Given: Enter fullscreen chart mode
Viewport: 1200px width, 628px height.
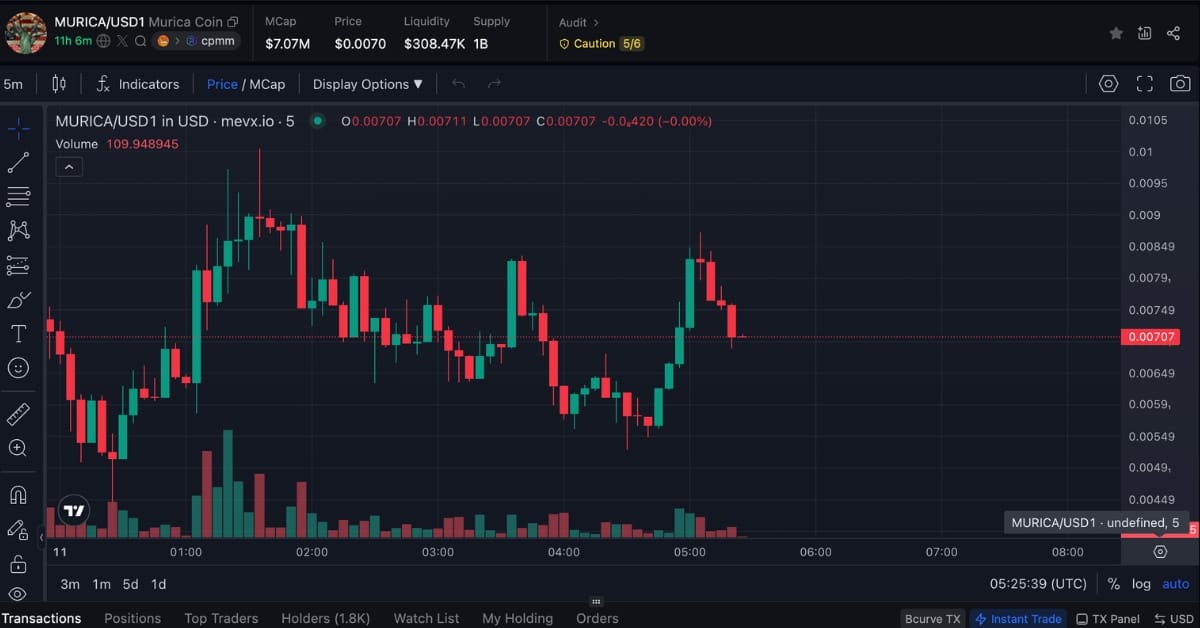Looking at the screenshot, I should click(x=1145, y=84).
